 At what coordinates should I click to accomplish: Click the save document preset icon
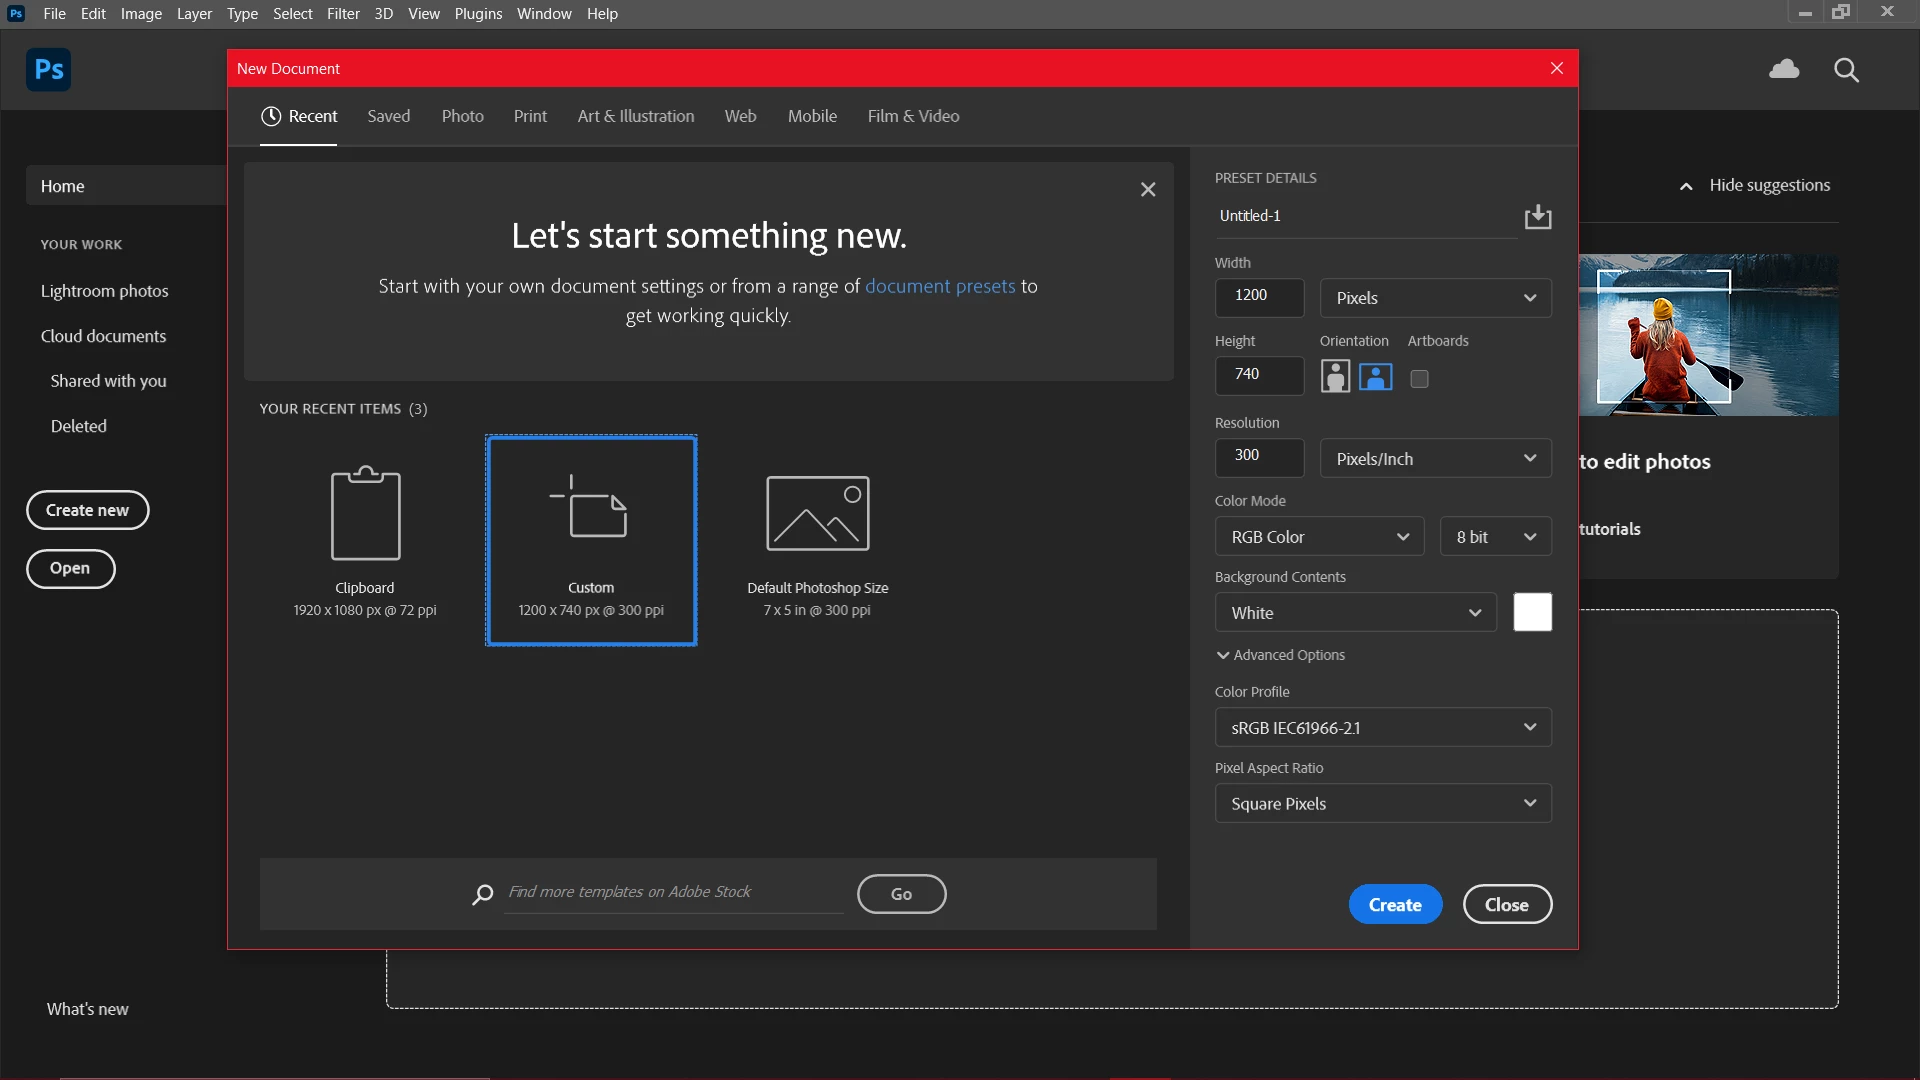tap(1537, 217)
